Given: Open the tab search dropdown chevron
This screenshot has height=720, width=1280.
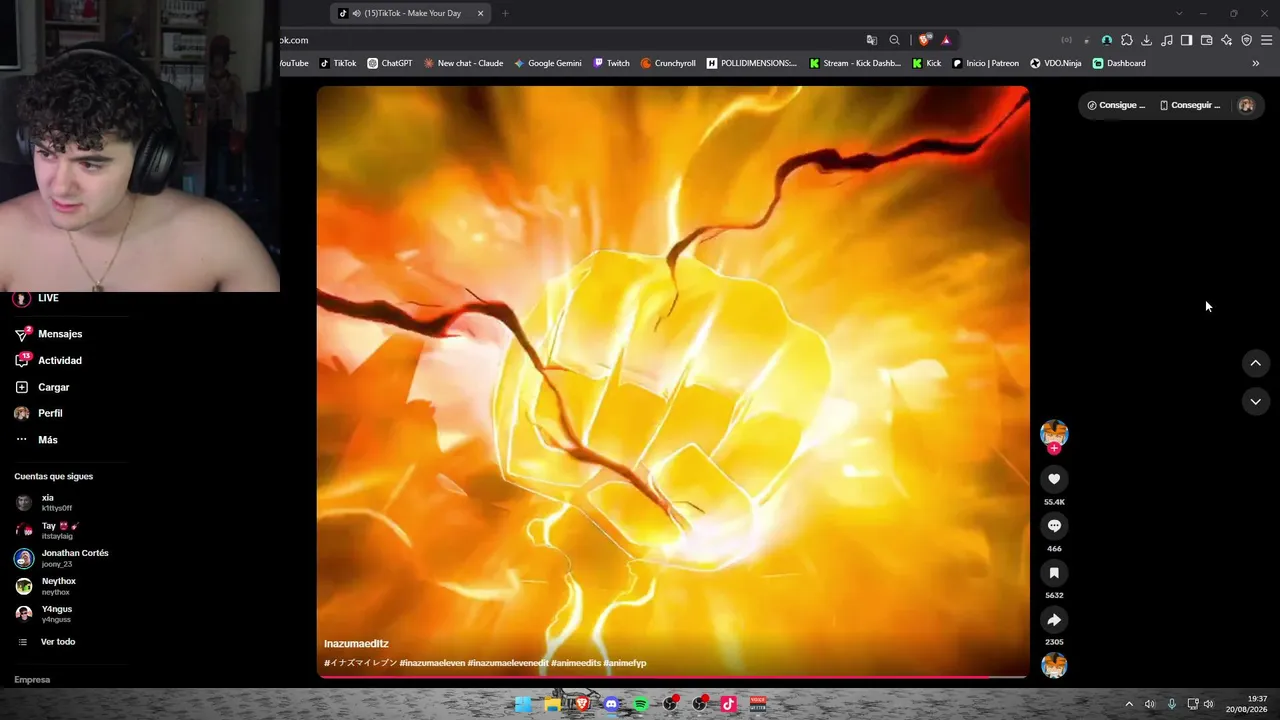Looking at the screenshot, I should (x=1179, y=13).
